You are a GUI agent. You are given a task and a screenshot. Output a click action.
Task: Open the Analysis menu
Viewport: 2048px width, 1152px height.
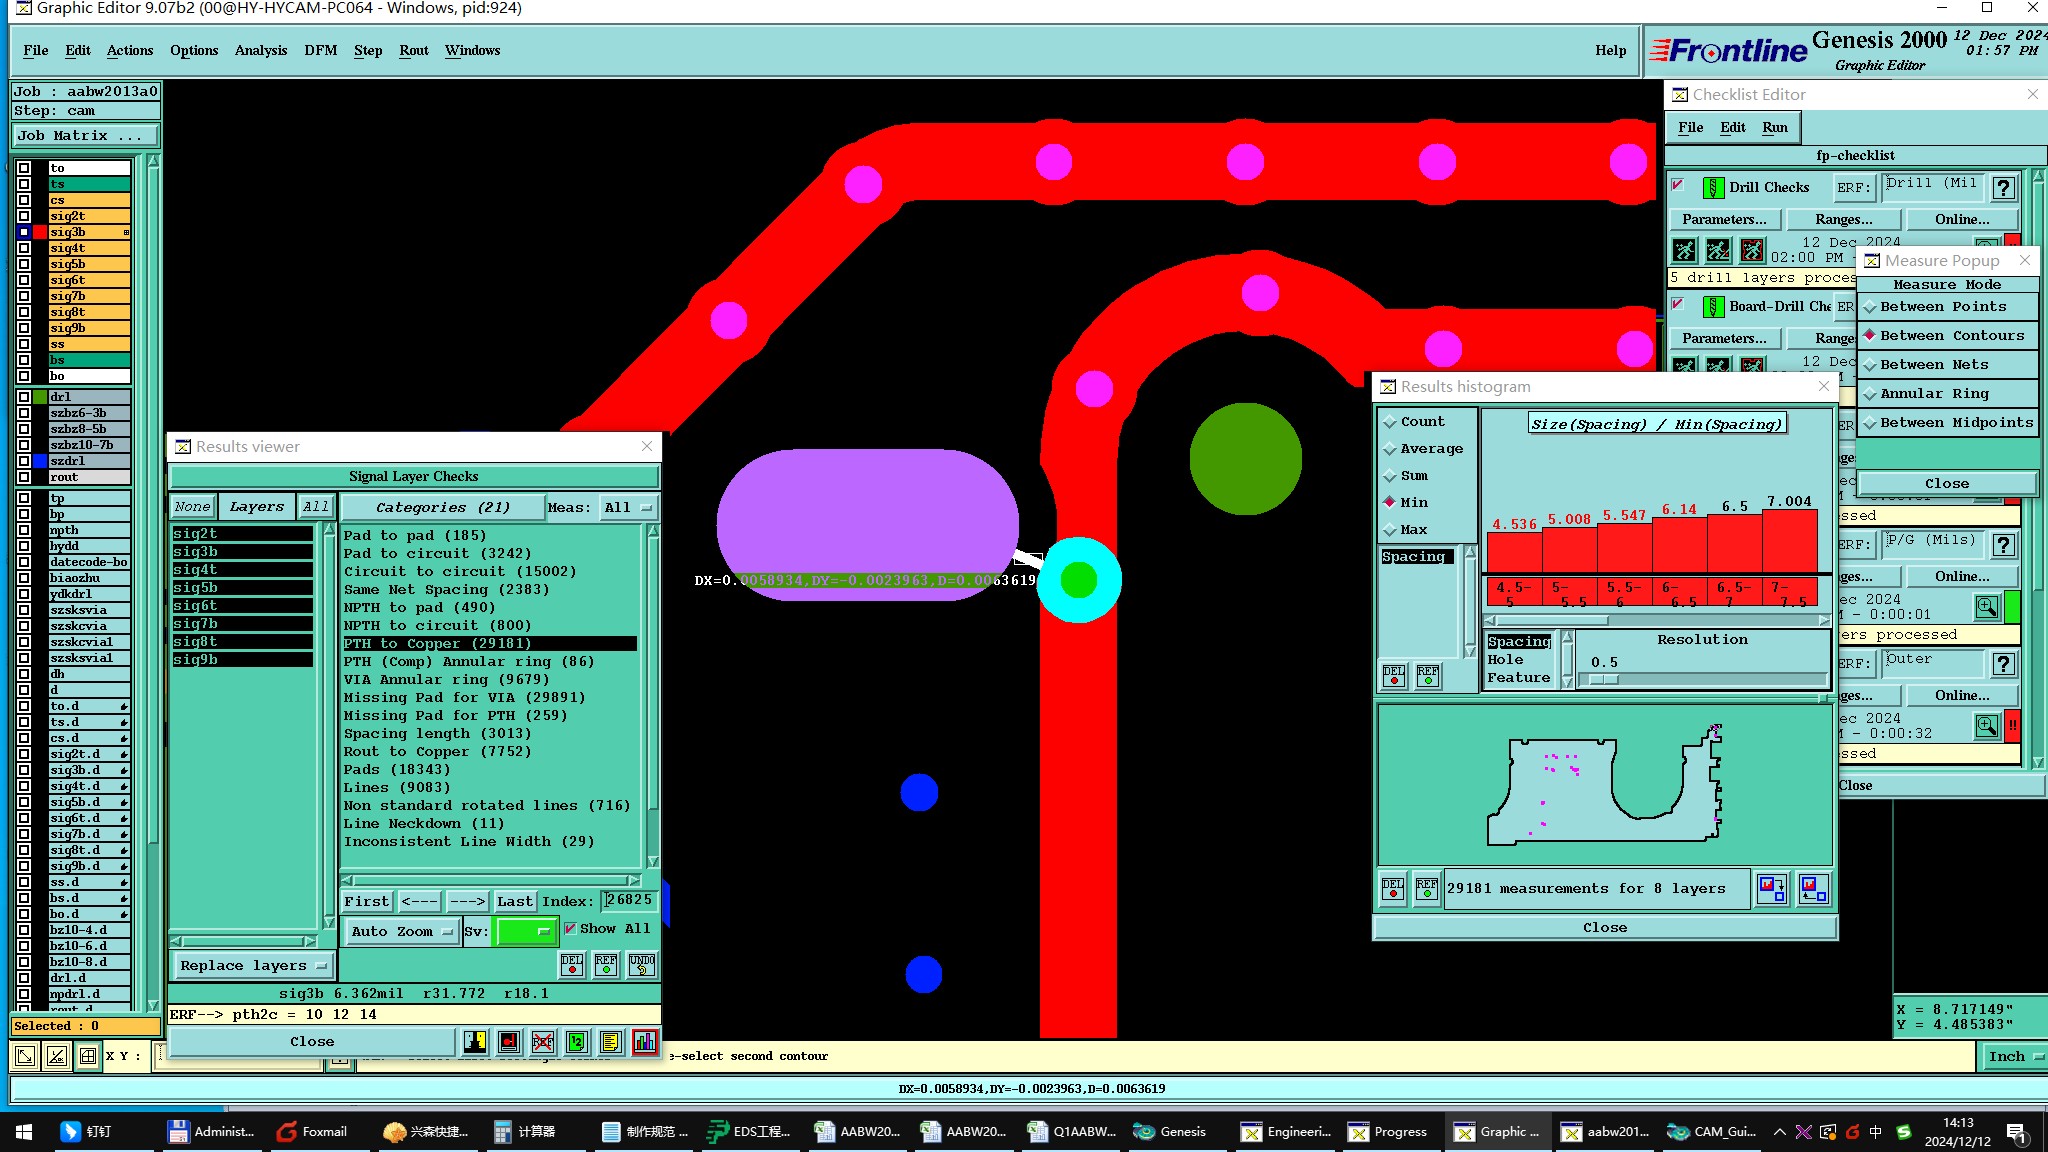tap(260, 50)
